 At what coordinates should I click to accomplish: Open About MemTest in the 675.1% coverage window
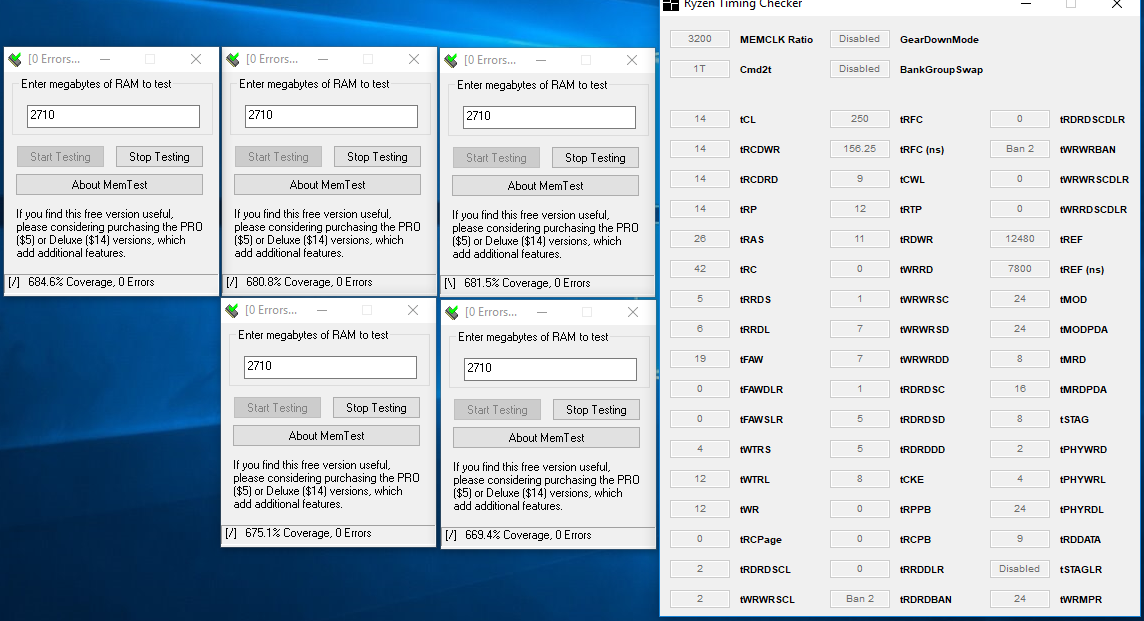[326, 436]
